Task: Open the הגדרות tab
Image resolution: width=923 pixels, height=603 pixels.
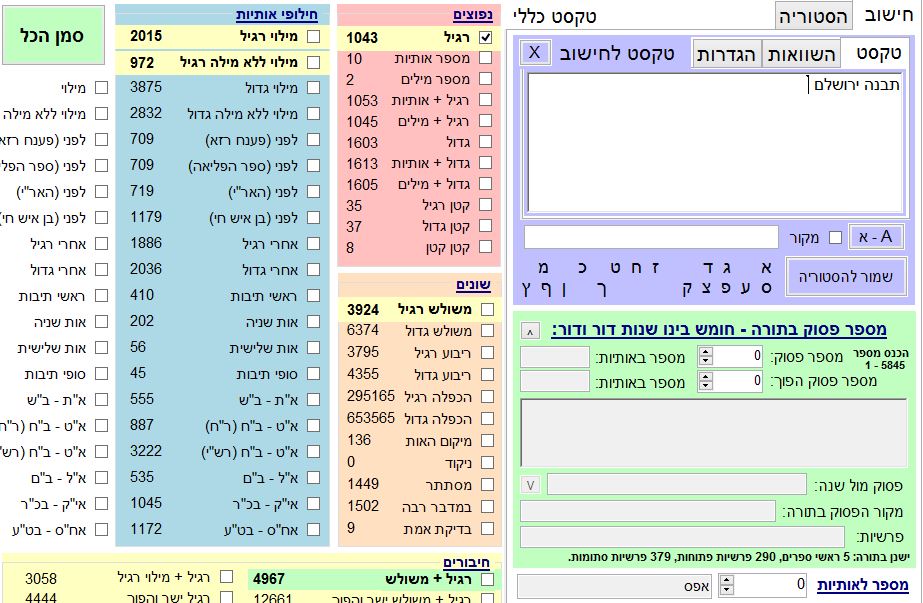Action: (728, 53)
